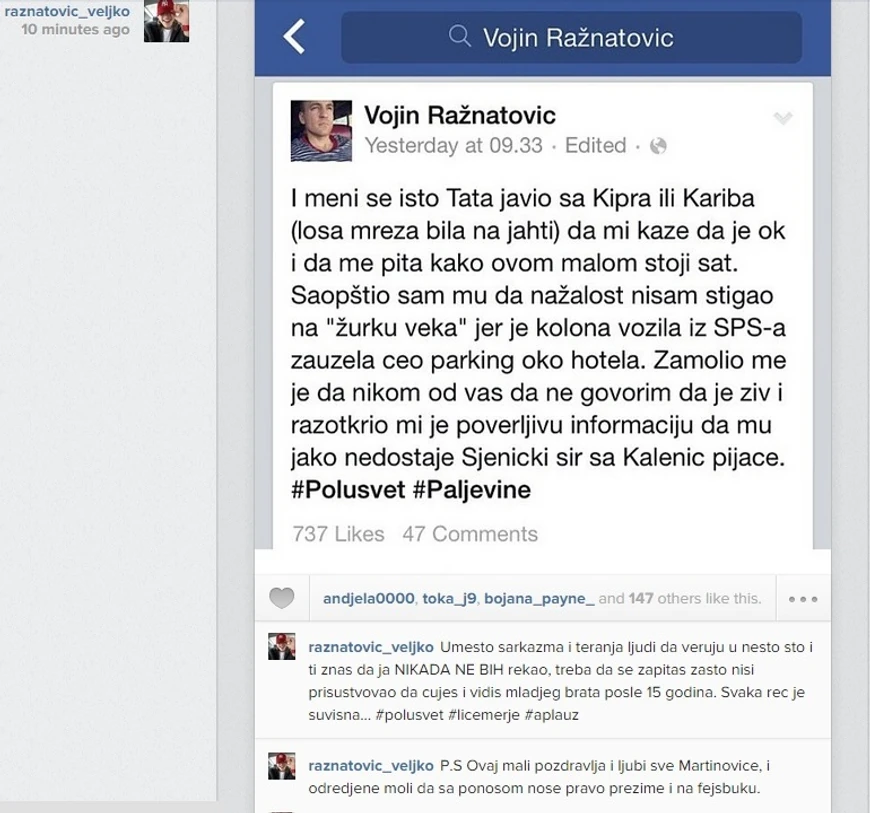This screenshot has height=813, width=870.
Task: Click raznatovic_veljko username at top left
Action: tap(67, 11)
